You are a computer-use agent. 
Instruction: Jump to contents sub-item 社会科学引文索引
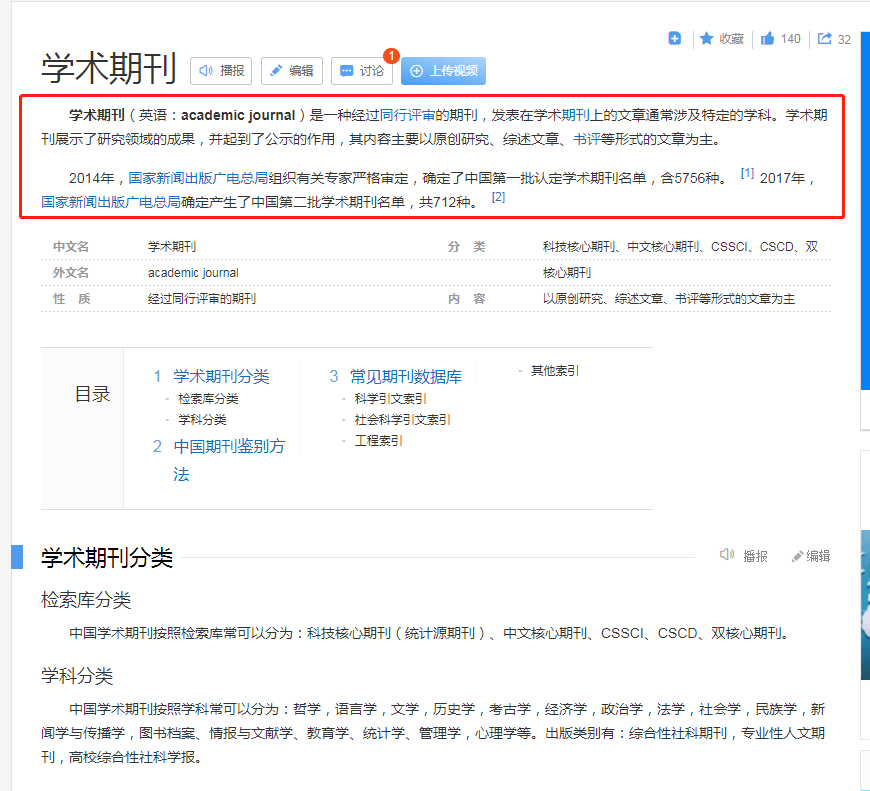(x=402, y=420)
